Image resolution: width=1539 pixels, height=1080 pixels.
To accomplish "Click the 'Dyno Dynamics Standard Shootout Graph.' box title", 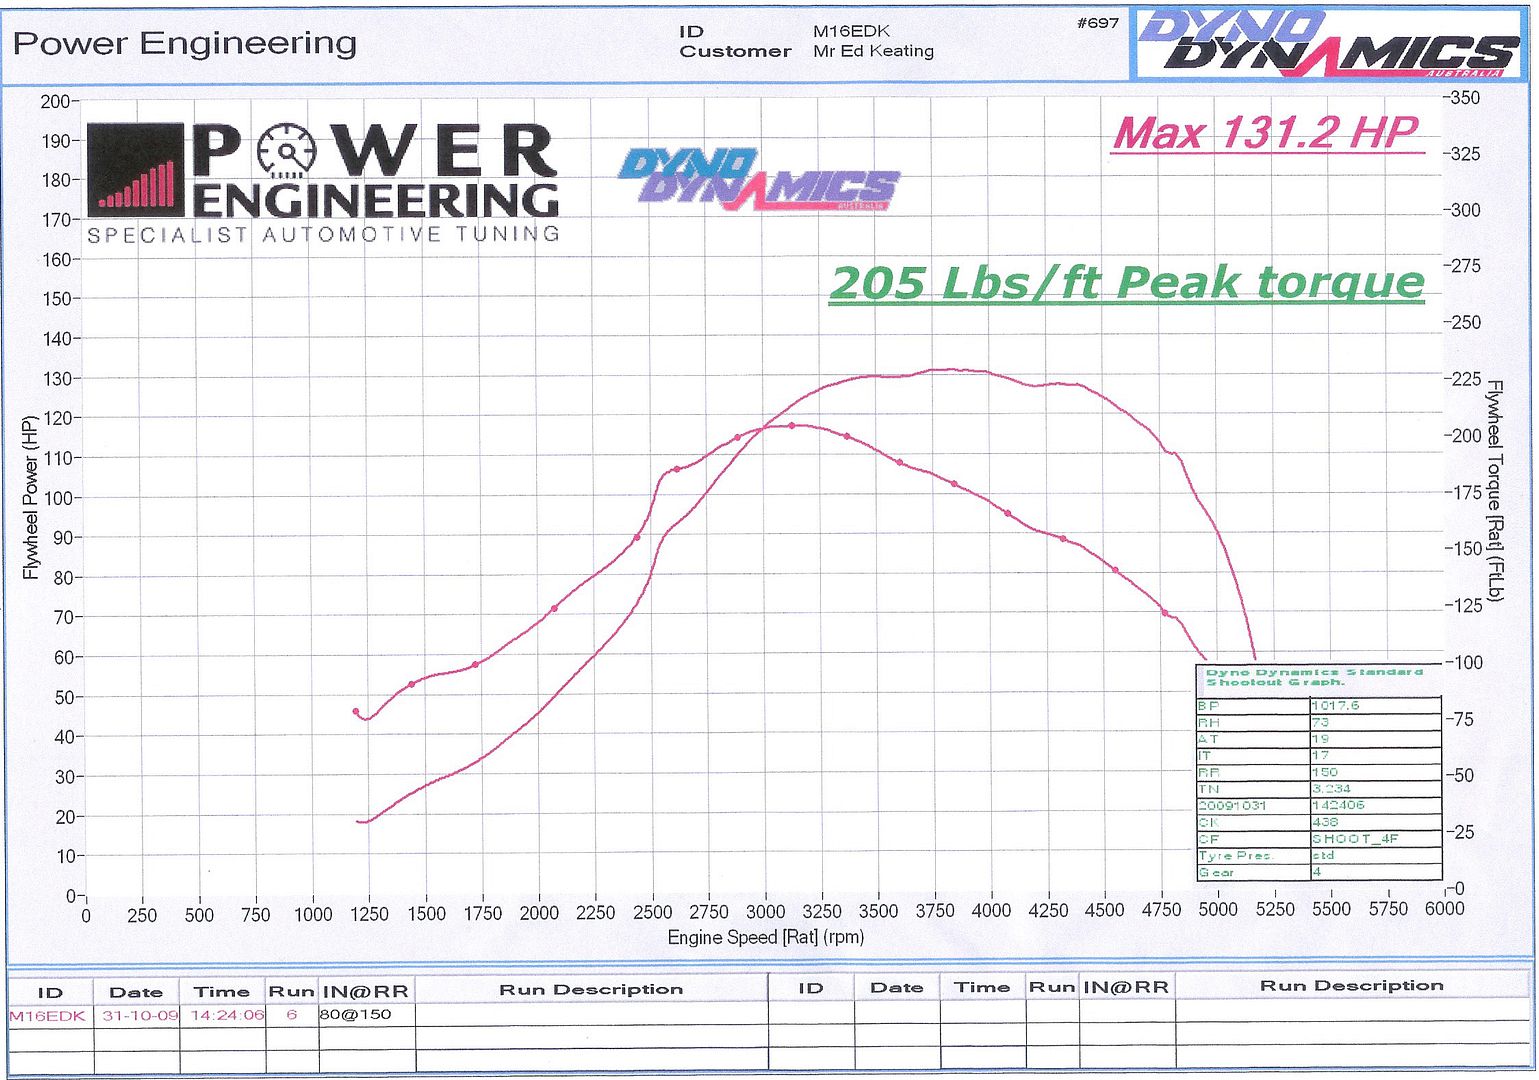I will coord(1314,677).
